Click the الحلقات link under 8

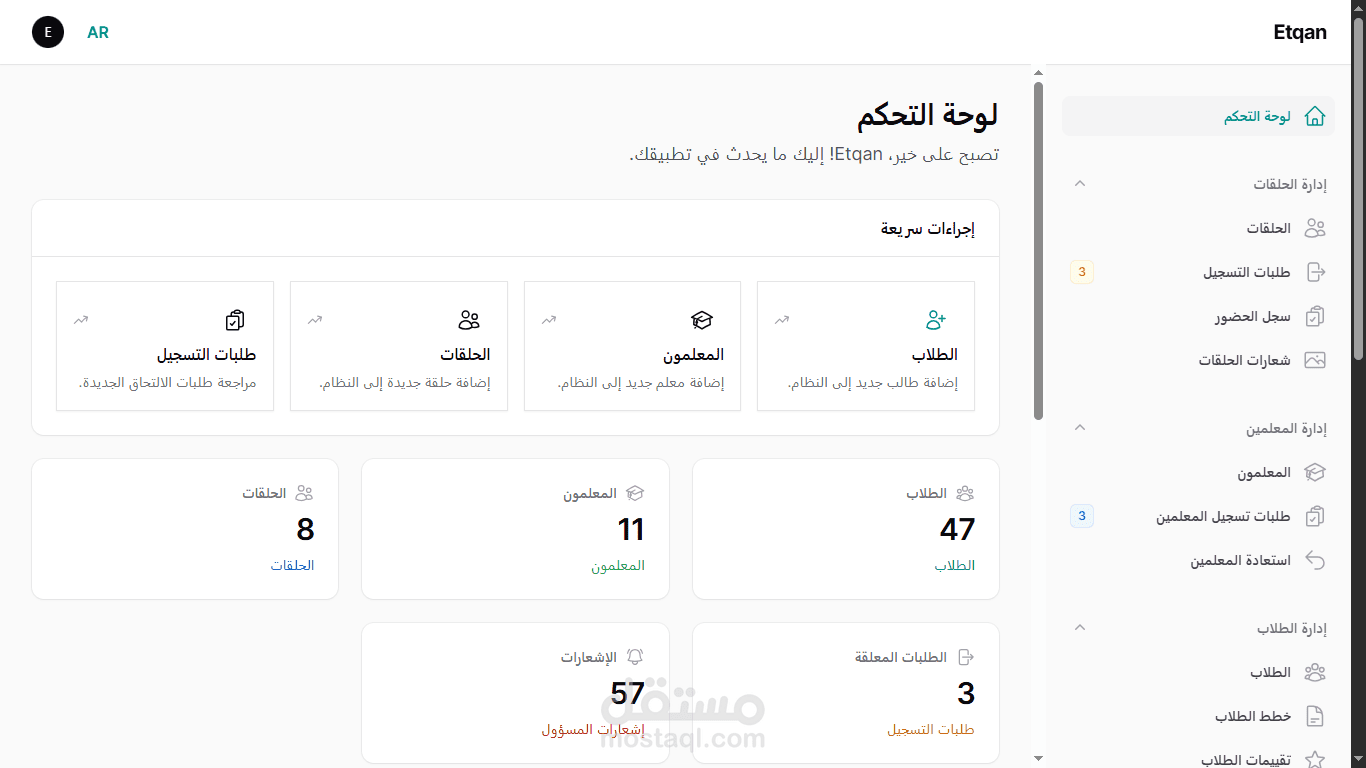[293, 566]
